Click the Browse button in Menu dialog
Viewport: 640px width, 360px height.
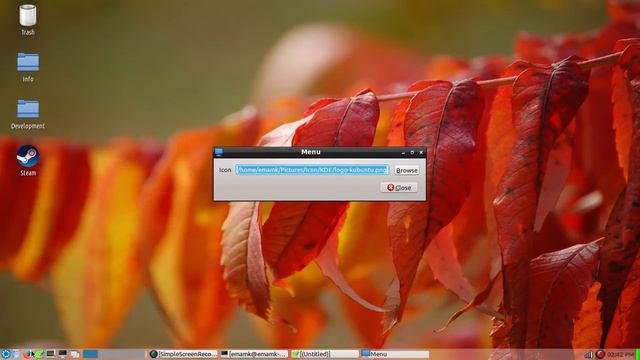tap(407, 170)
